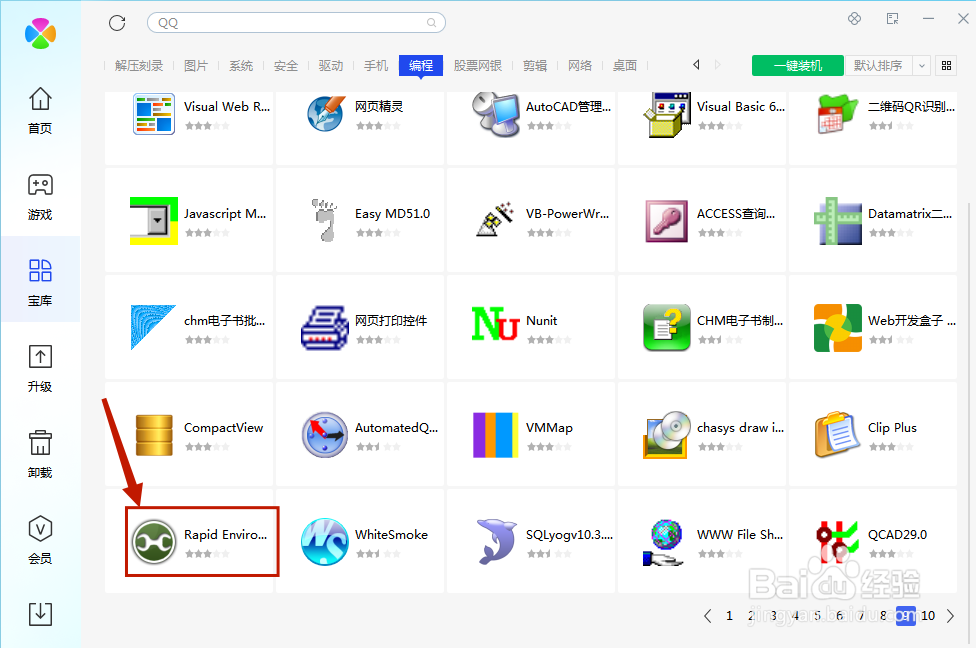This screenshot has height=648, width=976.
Task: Click the colorful app logo
Action: tap(40, 33)
